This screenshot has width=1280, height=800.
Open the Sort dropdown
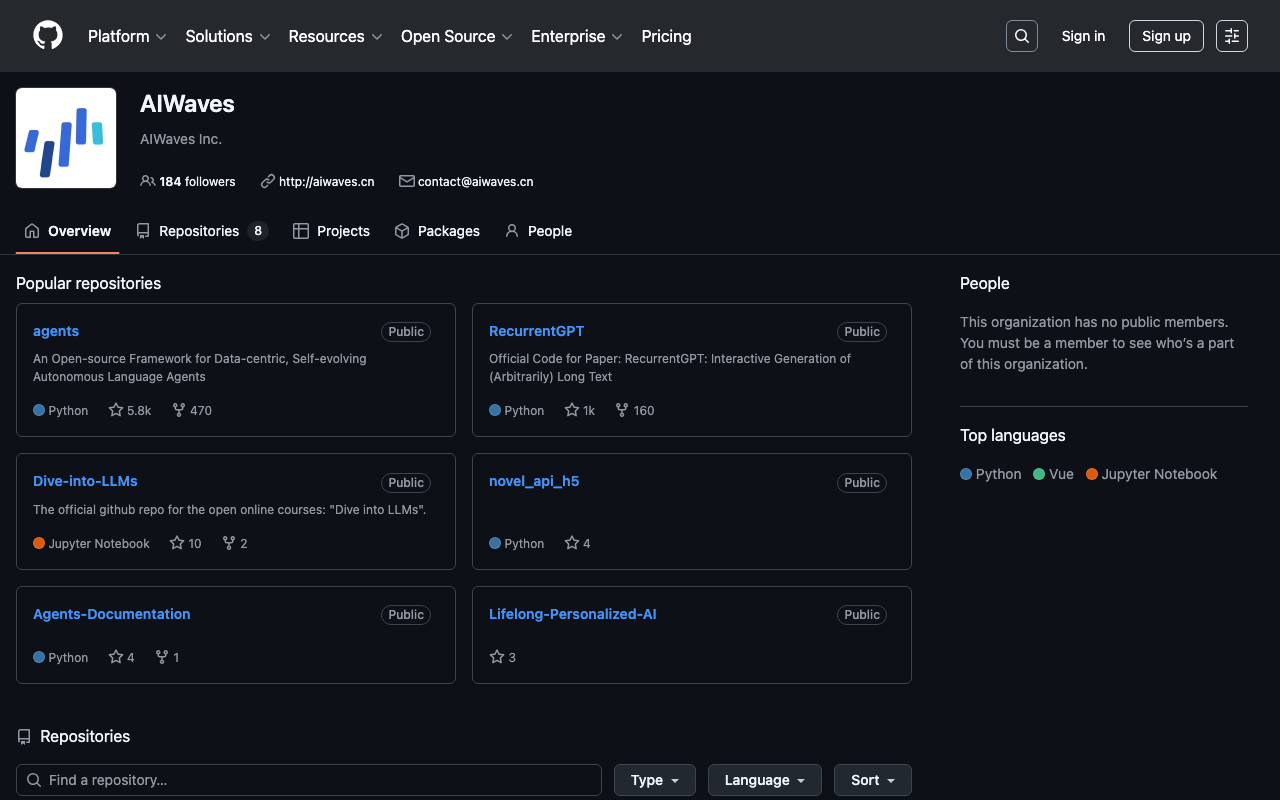[872, 780]
